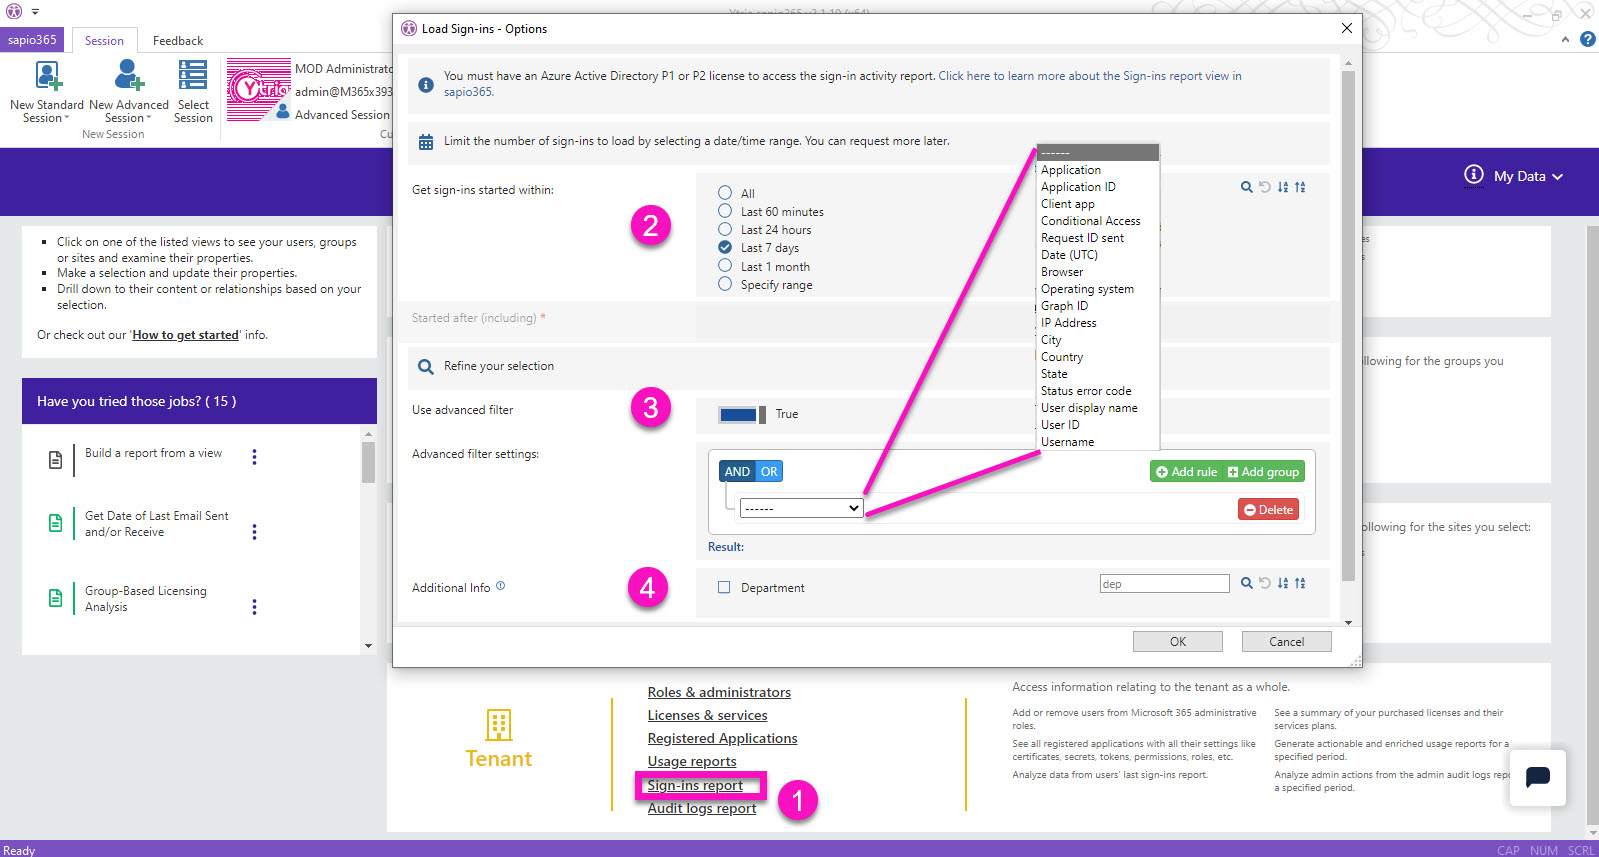Choose Username from the field list
The width and height of the screenshot is (1599, 857).
[x=1067, y=442]
